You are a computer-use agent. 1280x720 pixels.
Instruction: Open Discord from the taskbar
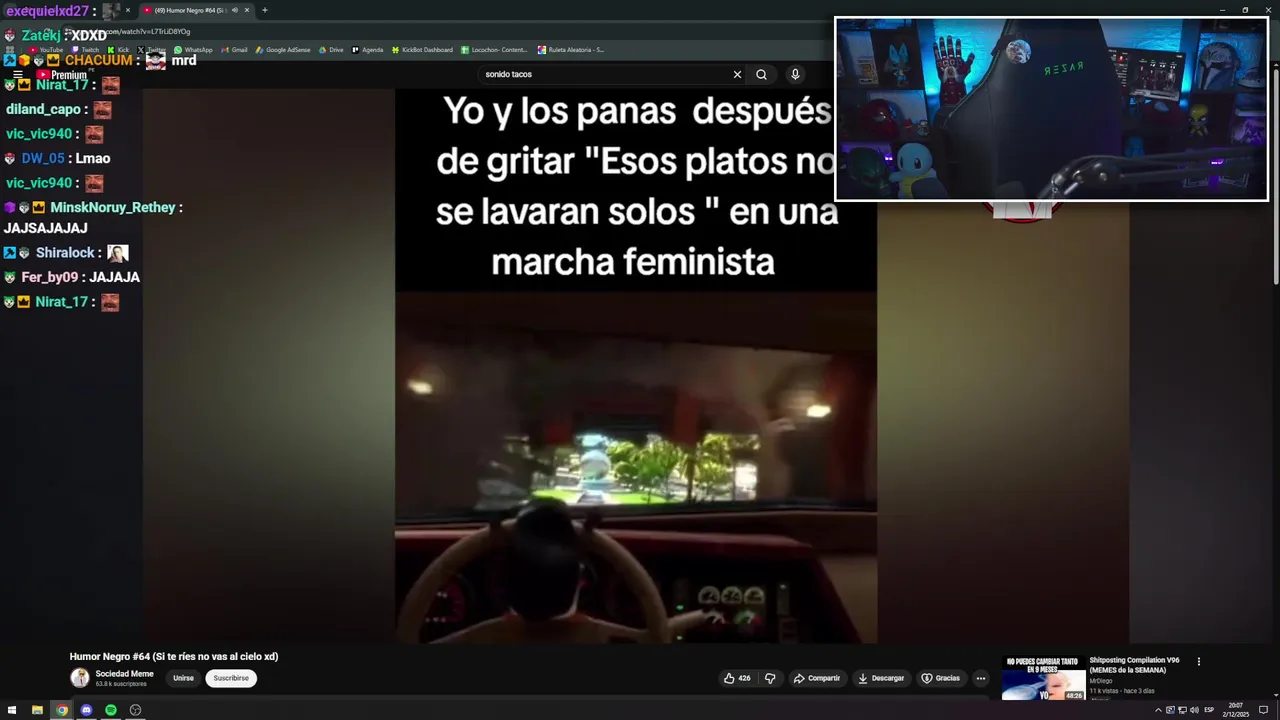pyautogui.click(x=86, y=710)
